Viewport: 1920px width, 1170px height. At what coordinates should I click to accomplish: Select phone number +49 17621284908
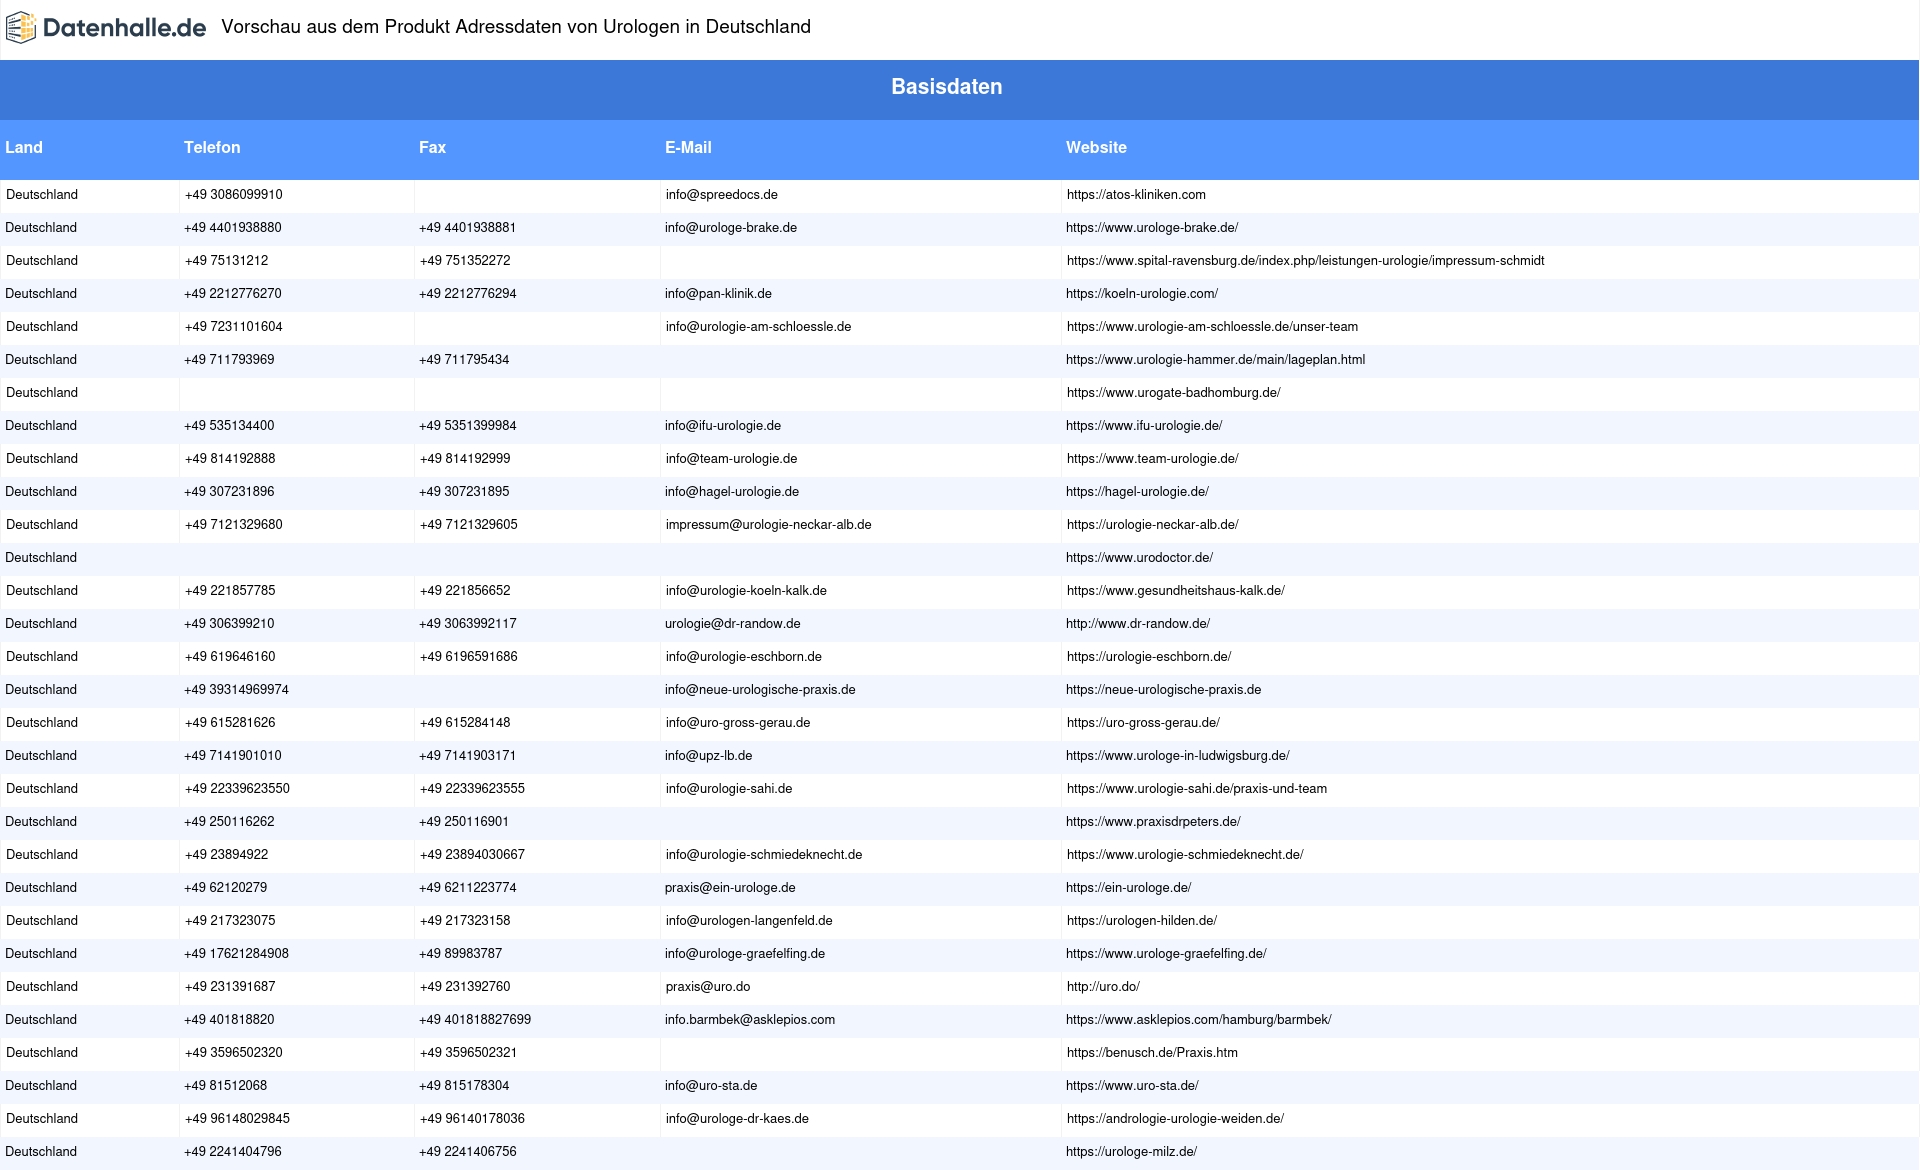coord(236,954)
